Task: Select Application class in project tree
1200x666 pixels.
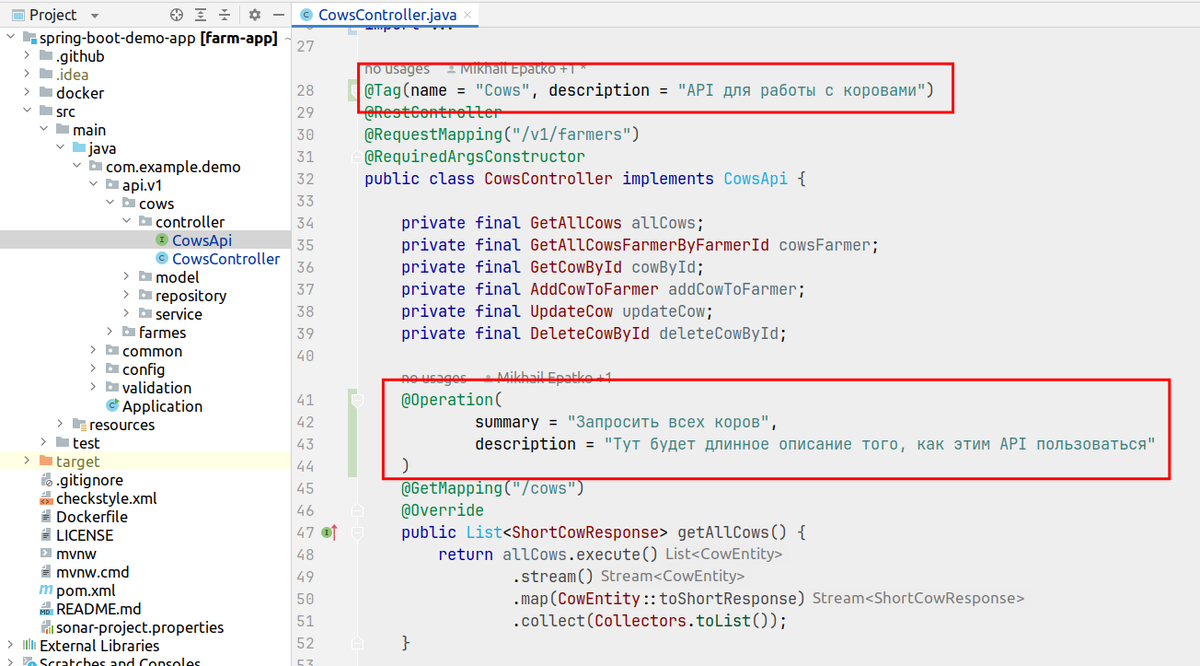Action: (x=162, y=406)
